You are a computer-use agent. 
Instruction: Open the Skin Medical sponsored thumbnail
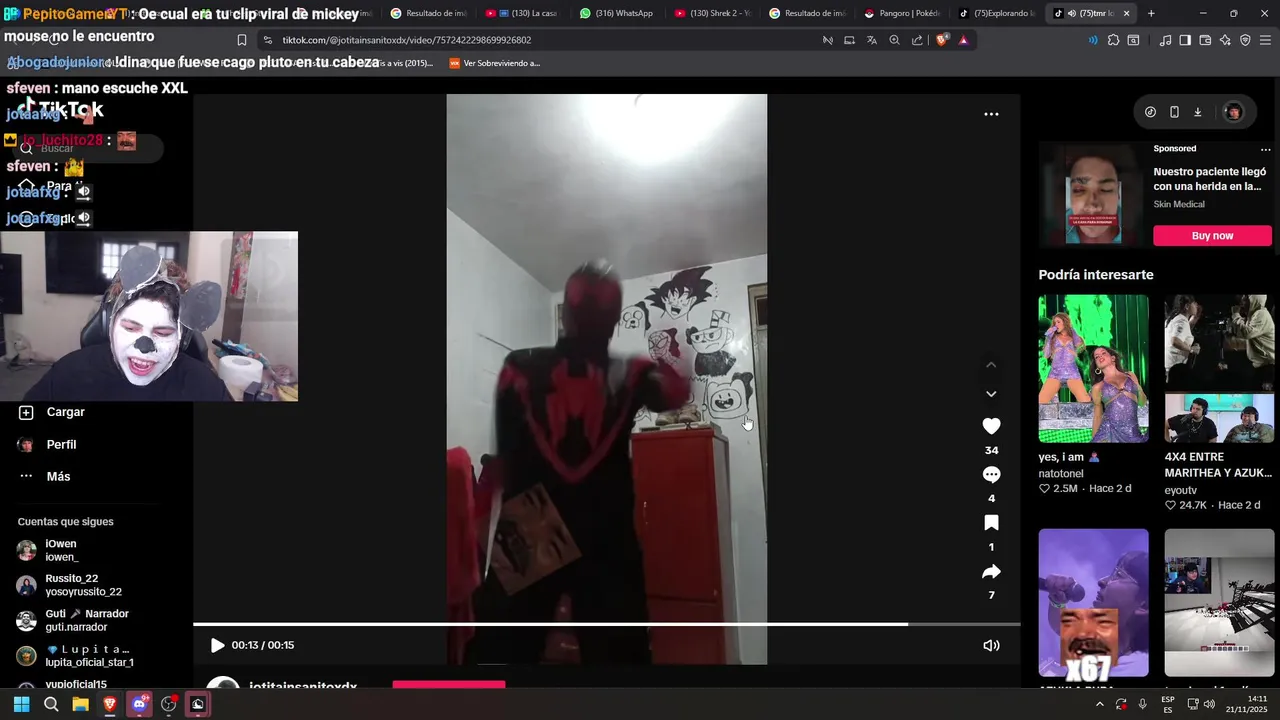tap(1093, 194)
